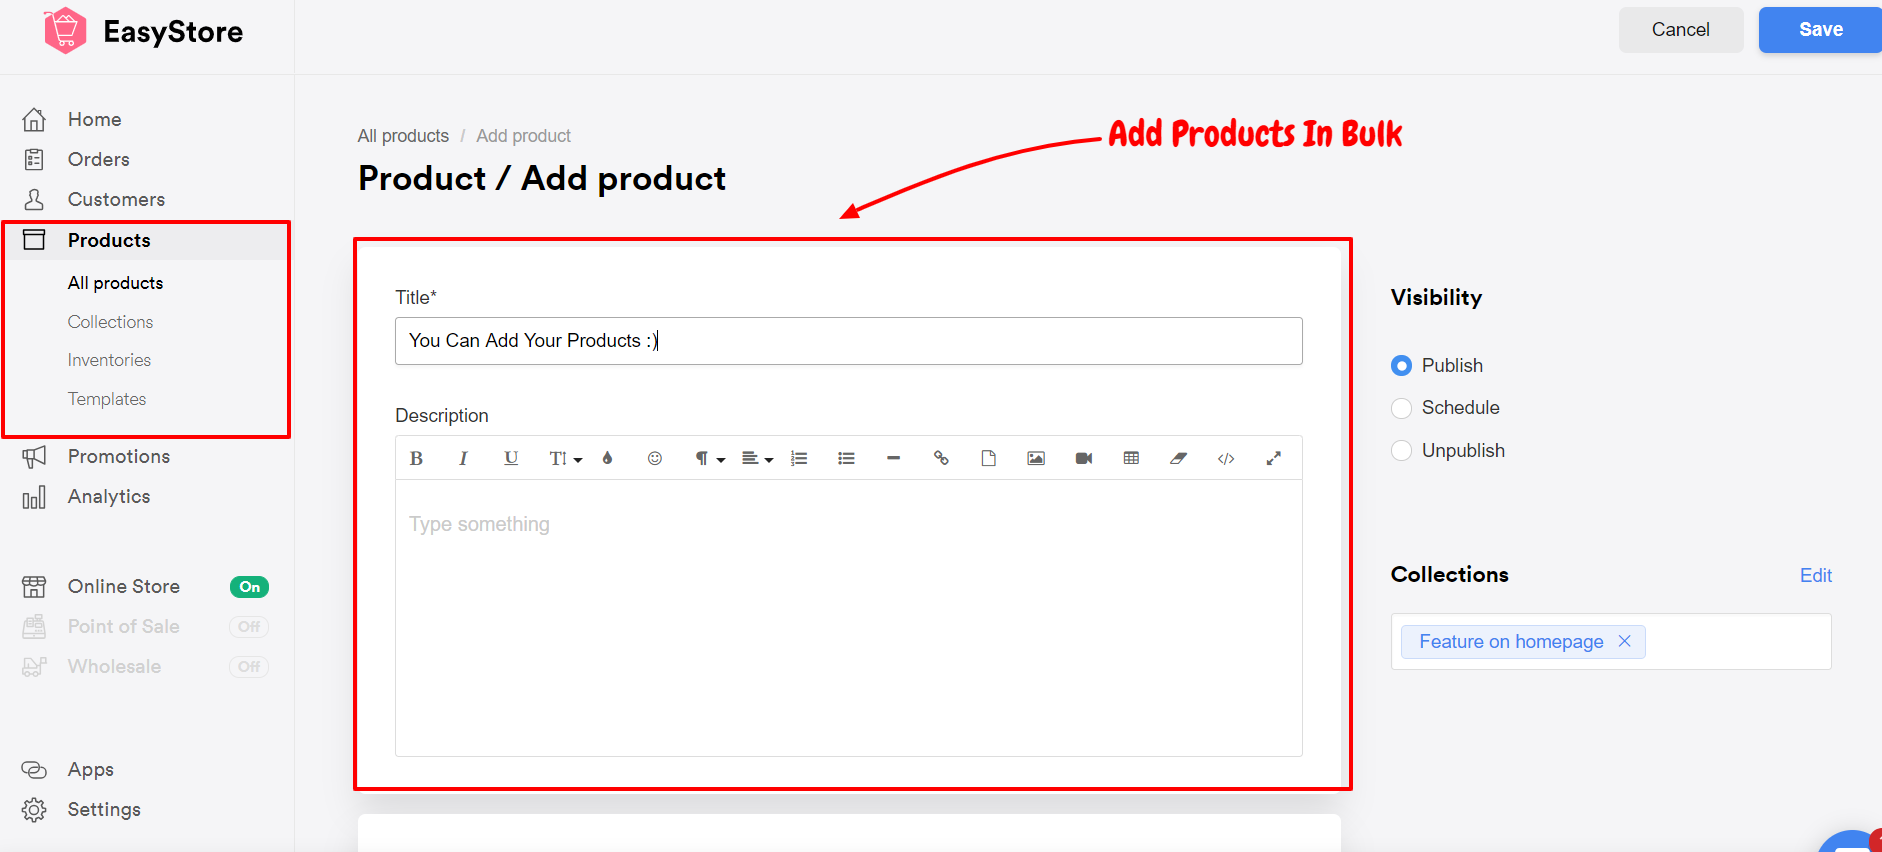Click the Title* field label

(x=416, y=297)
